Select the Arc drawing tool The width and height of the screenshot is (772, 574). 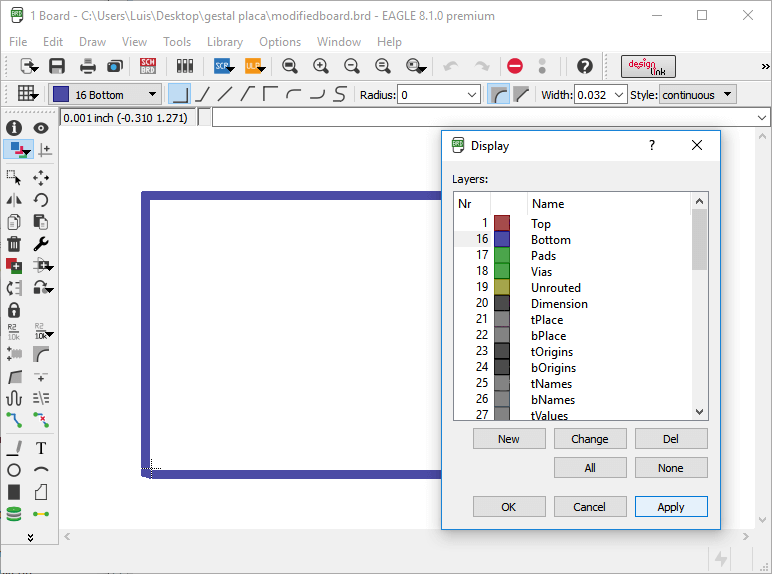[41, 470]
